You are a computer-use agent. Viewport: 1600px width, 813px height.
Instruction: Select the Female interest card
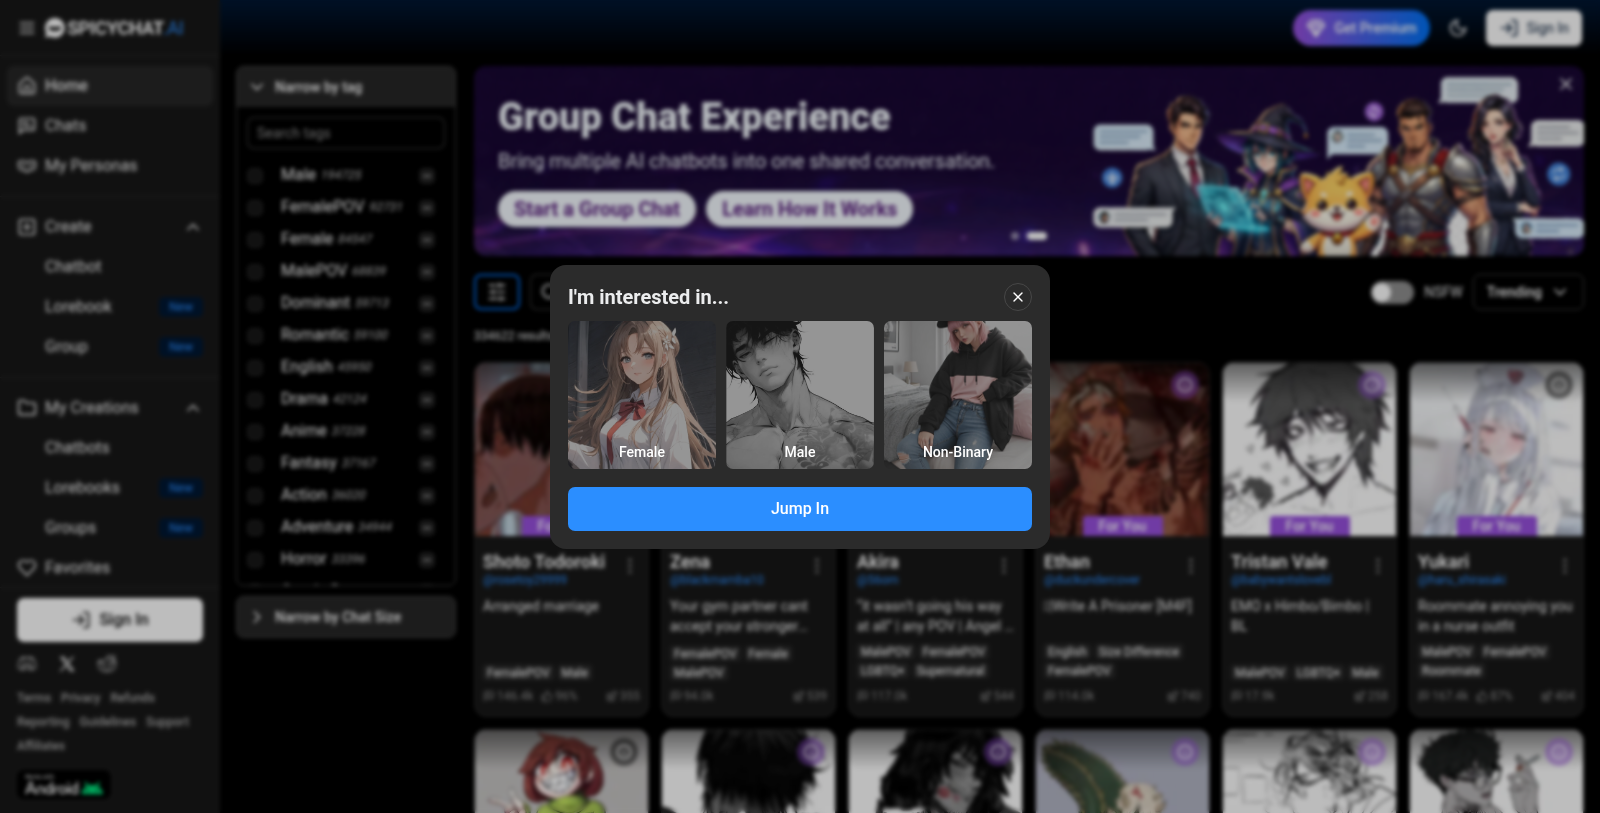click(x=642, y=395)
